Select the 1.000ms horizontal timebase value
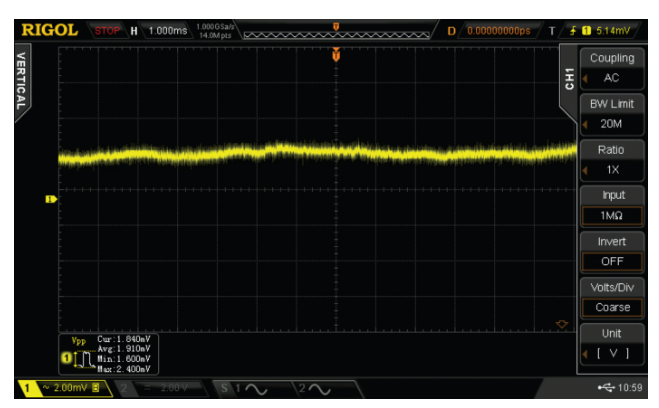The width and height of the screenshot is (659, 408). pos(168,31)
